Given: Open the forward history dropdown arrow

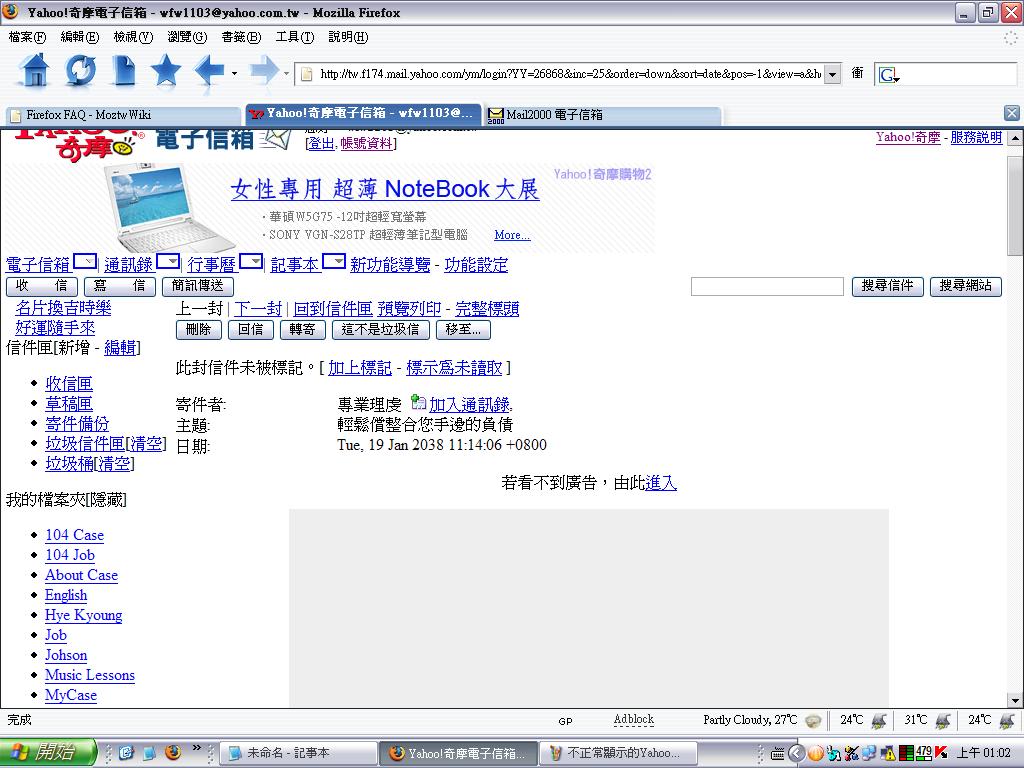Looking at the screenshot, I should coord(287,73).
